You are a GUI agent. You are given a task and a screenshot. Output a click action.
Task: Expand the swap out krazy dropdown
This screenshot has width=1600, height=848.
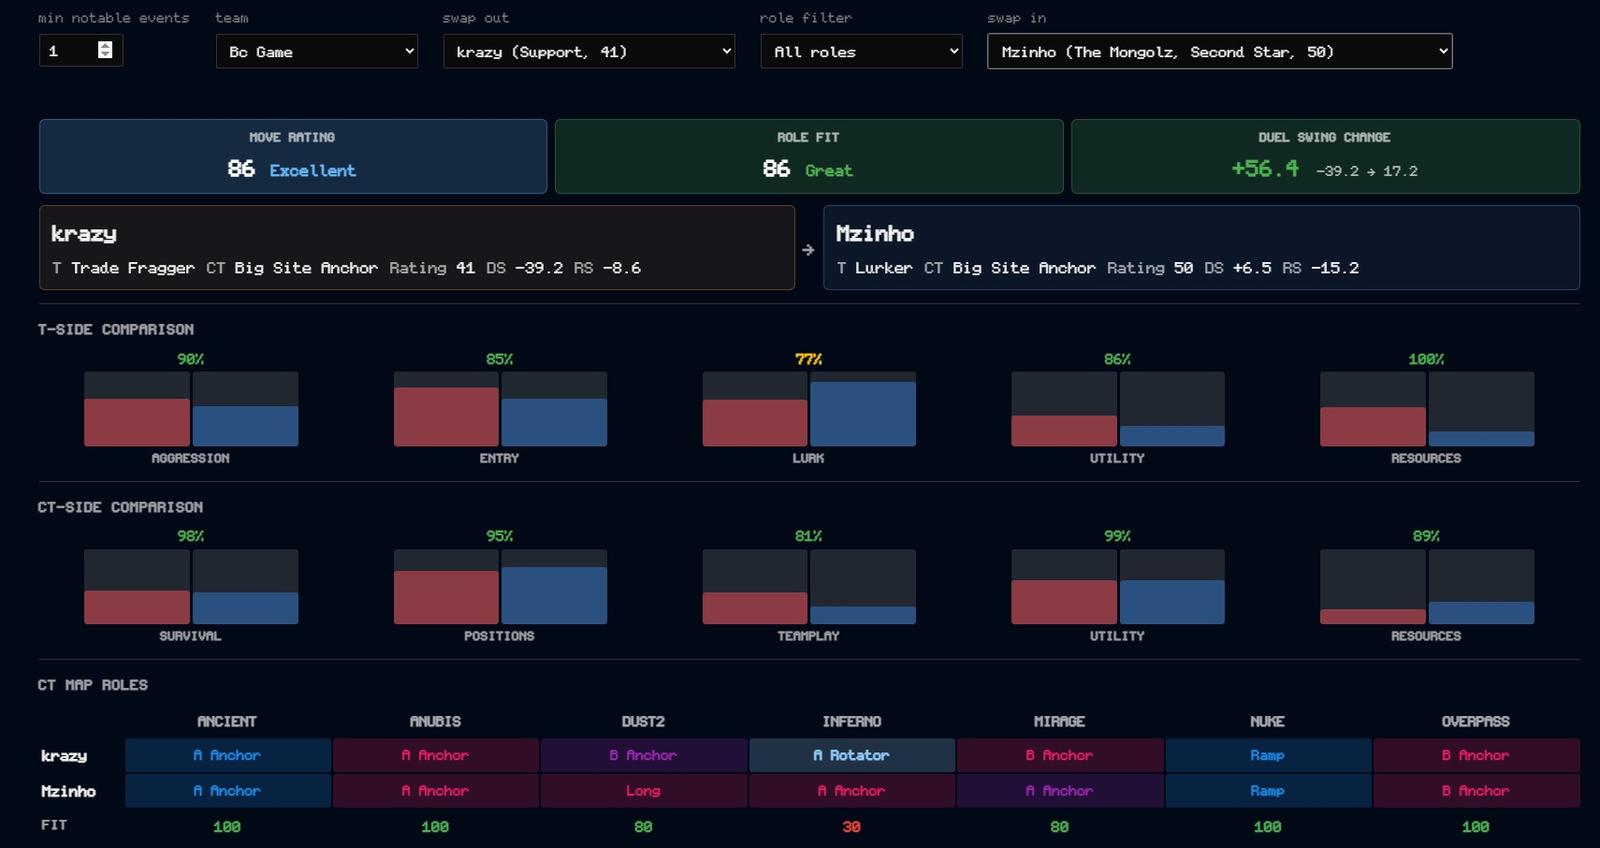(x=589, y=51)
